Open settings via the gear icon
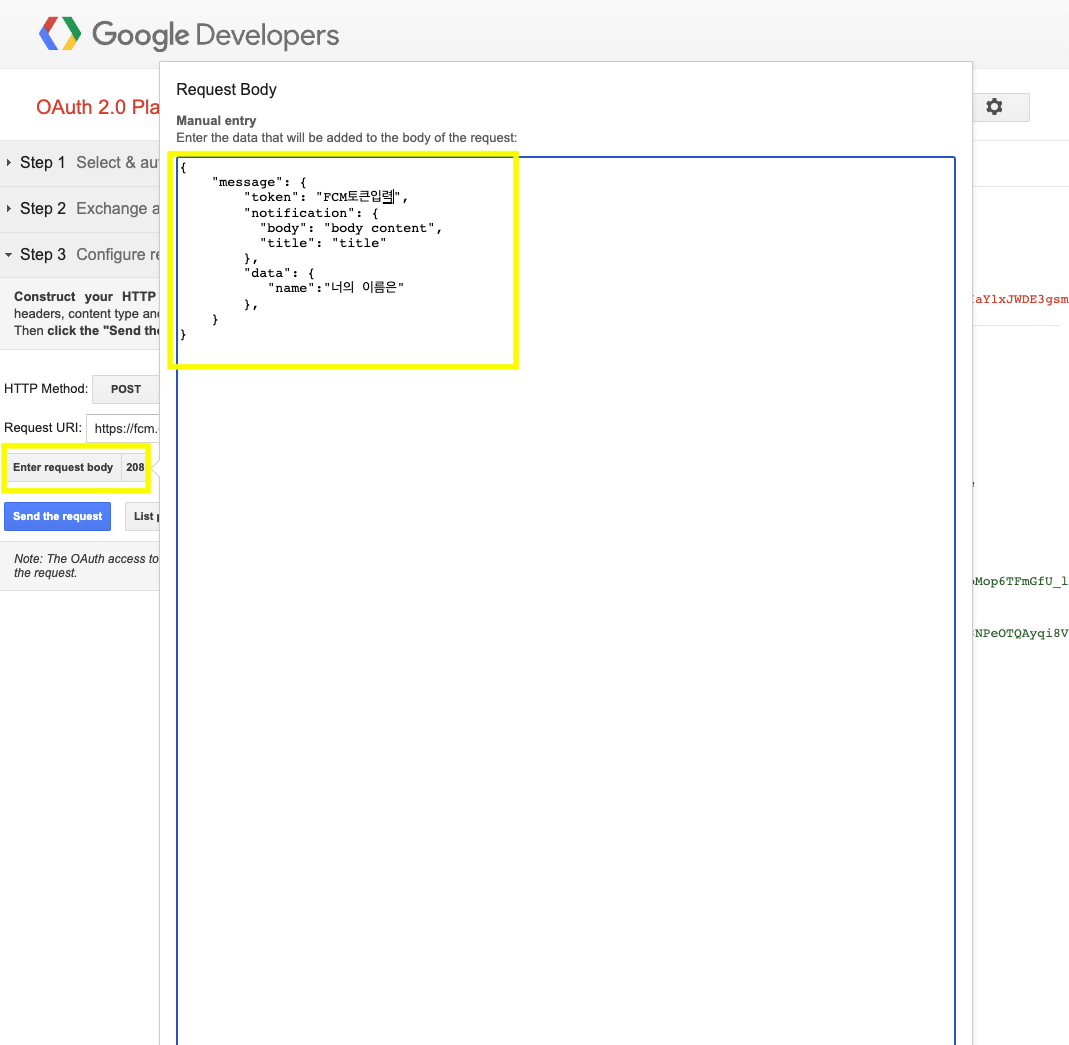1069x1045 pixels. [x=994, y=107]
